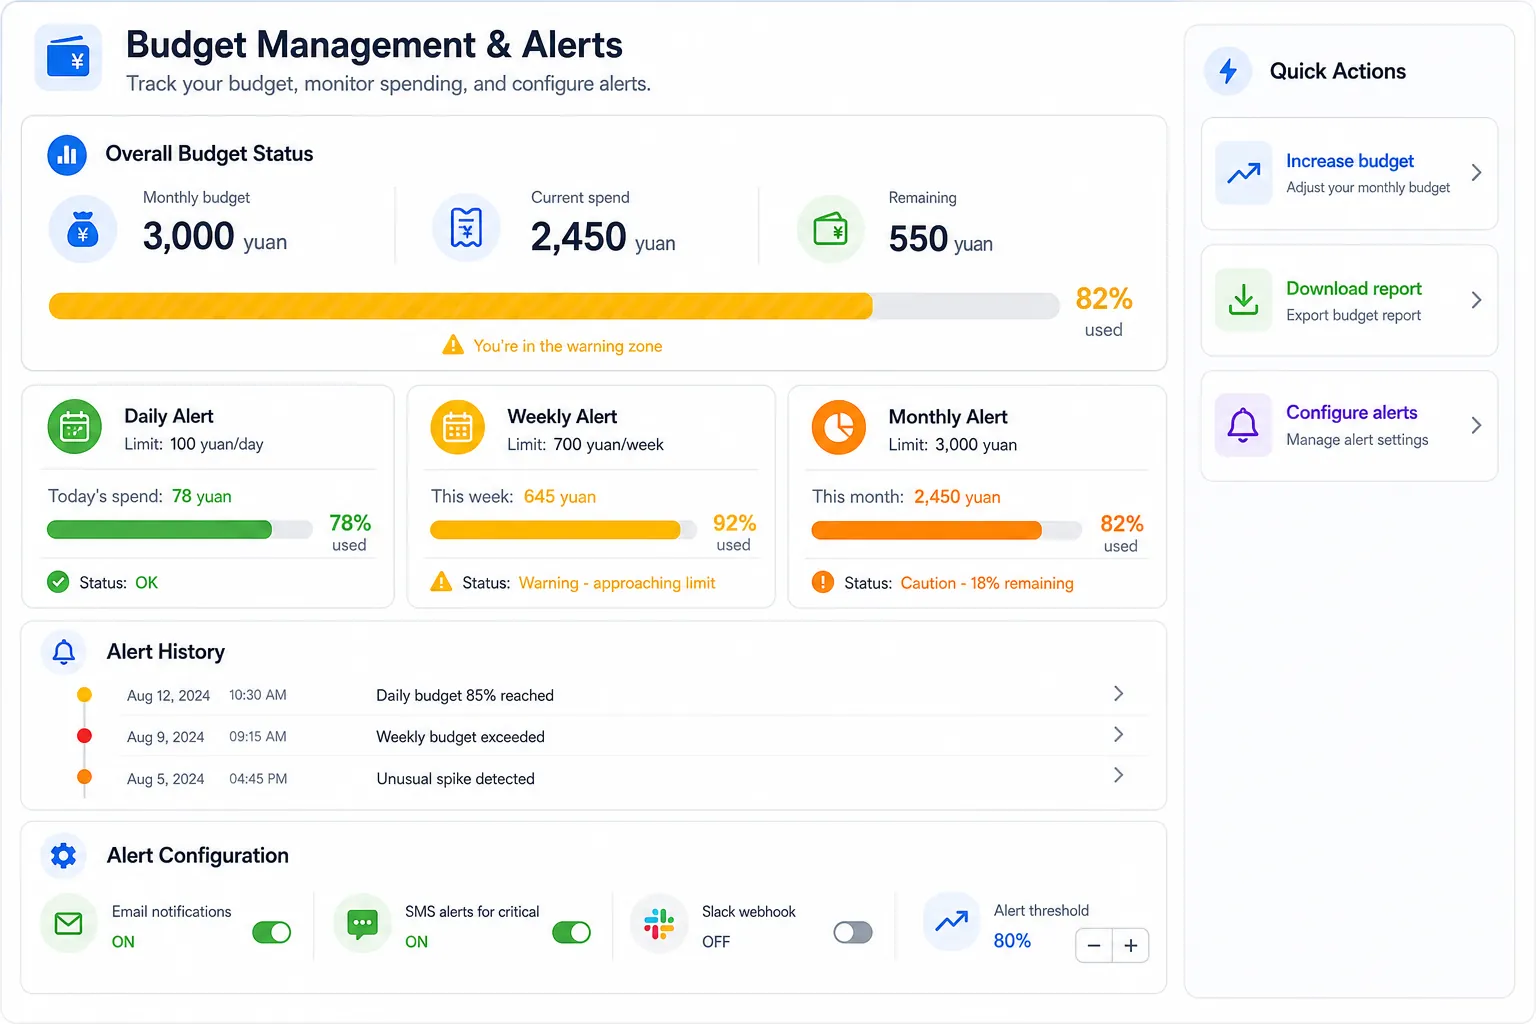This screenshot has height=1024, width=1536.
Task: Click the Monthly Alert pie chart icon
Action: pos(839,427)
